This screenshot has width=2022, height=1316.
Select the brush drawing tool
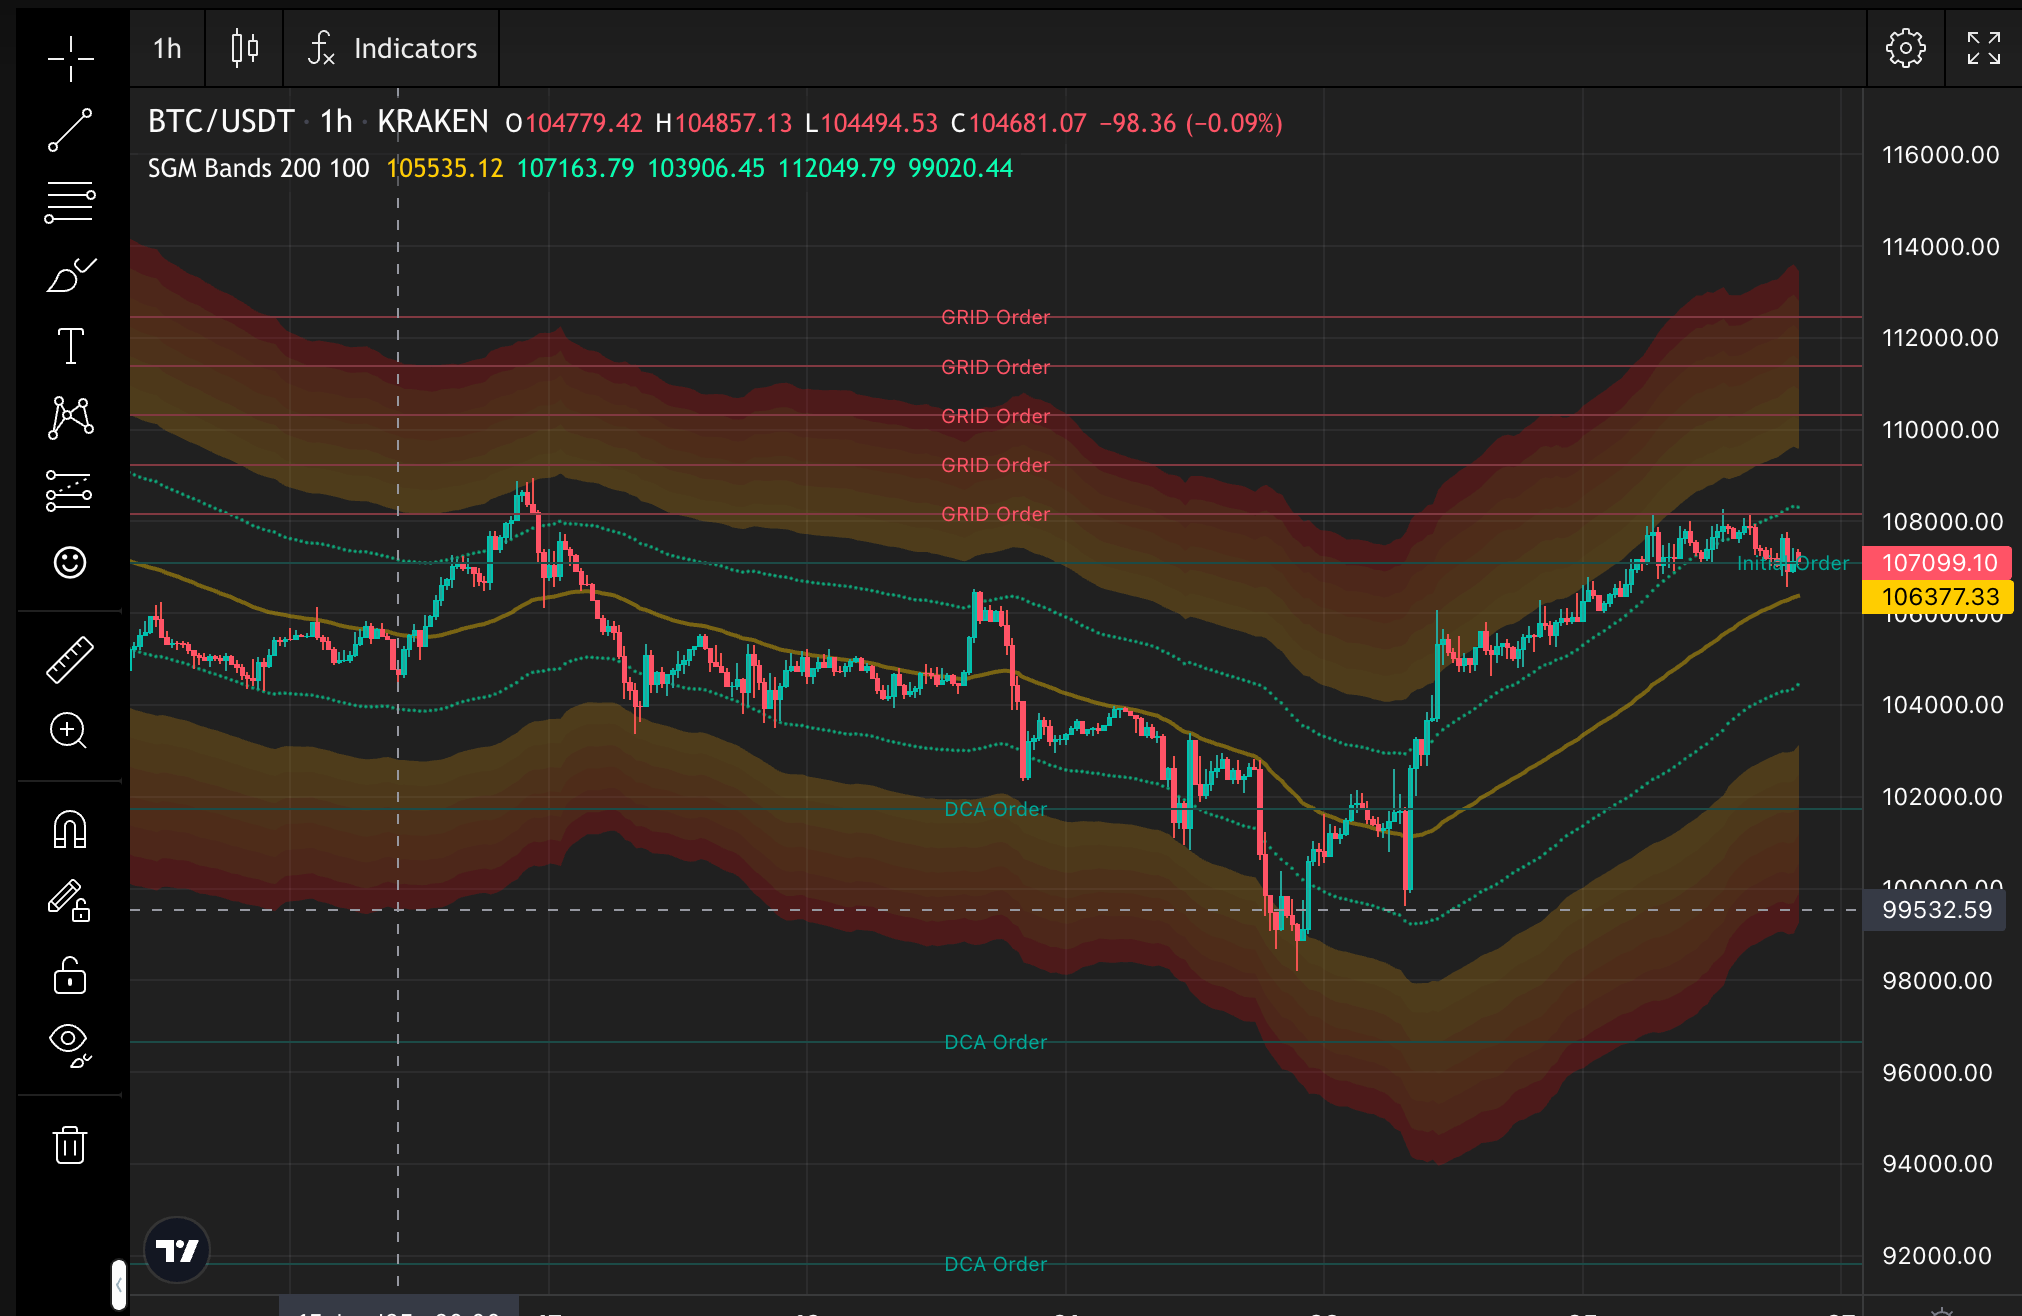coord(70,275)
